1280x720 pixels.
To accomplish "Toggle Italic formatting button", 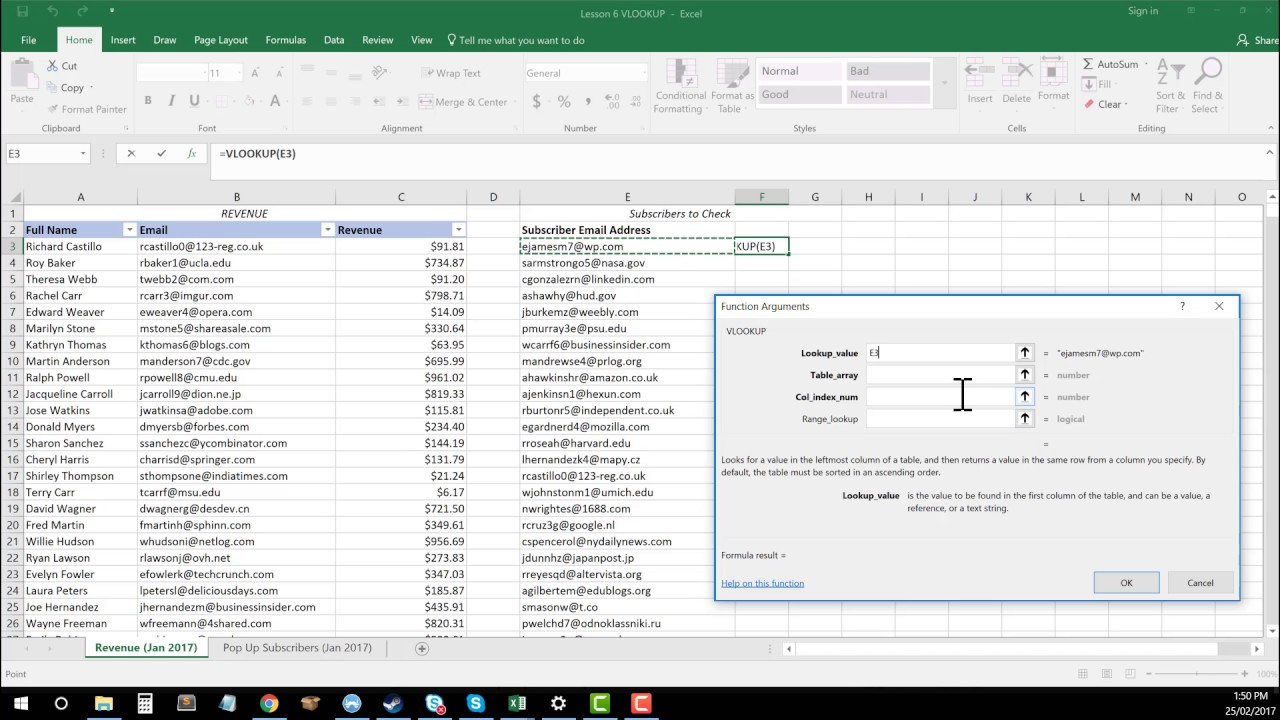I will [171, 101].
